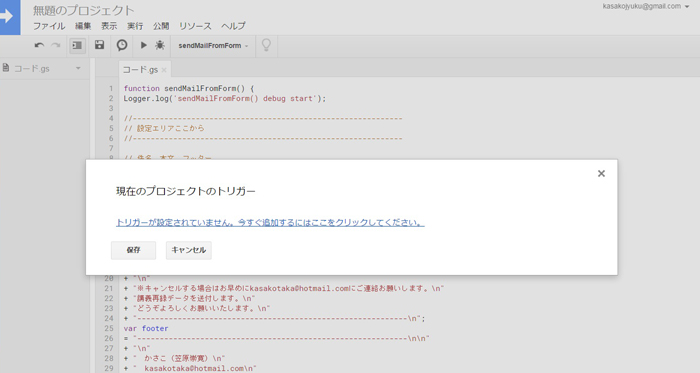Click line number 29 in the gutter
The width and height of the screenshot is (700, 373).
coord(109,368)
